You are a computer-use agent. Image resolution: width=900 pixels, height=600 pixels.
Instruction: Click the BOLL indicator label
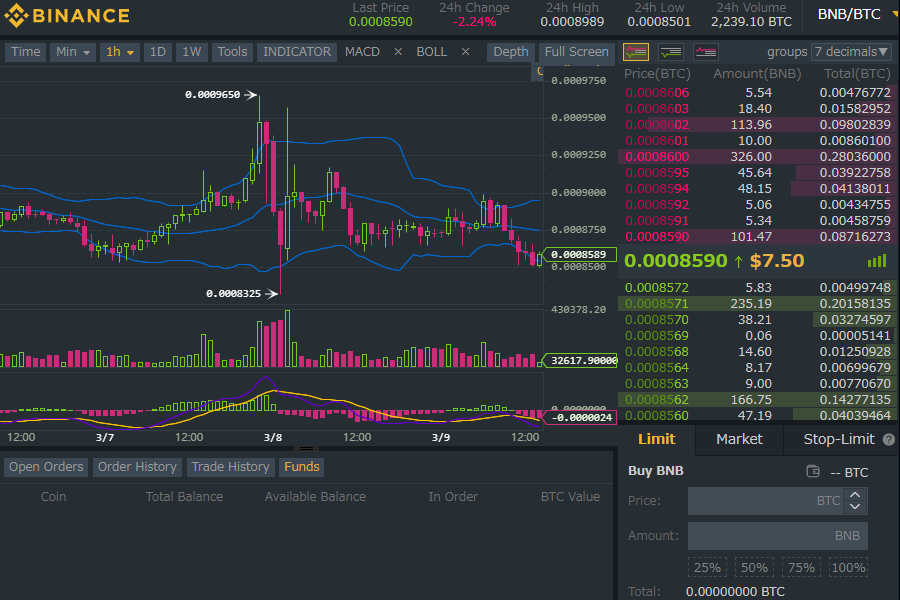[x=432, y=52]
